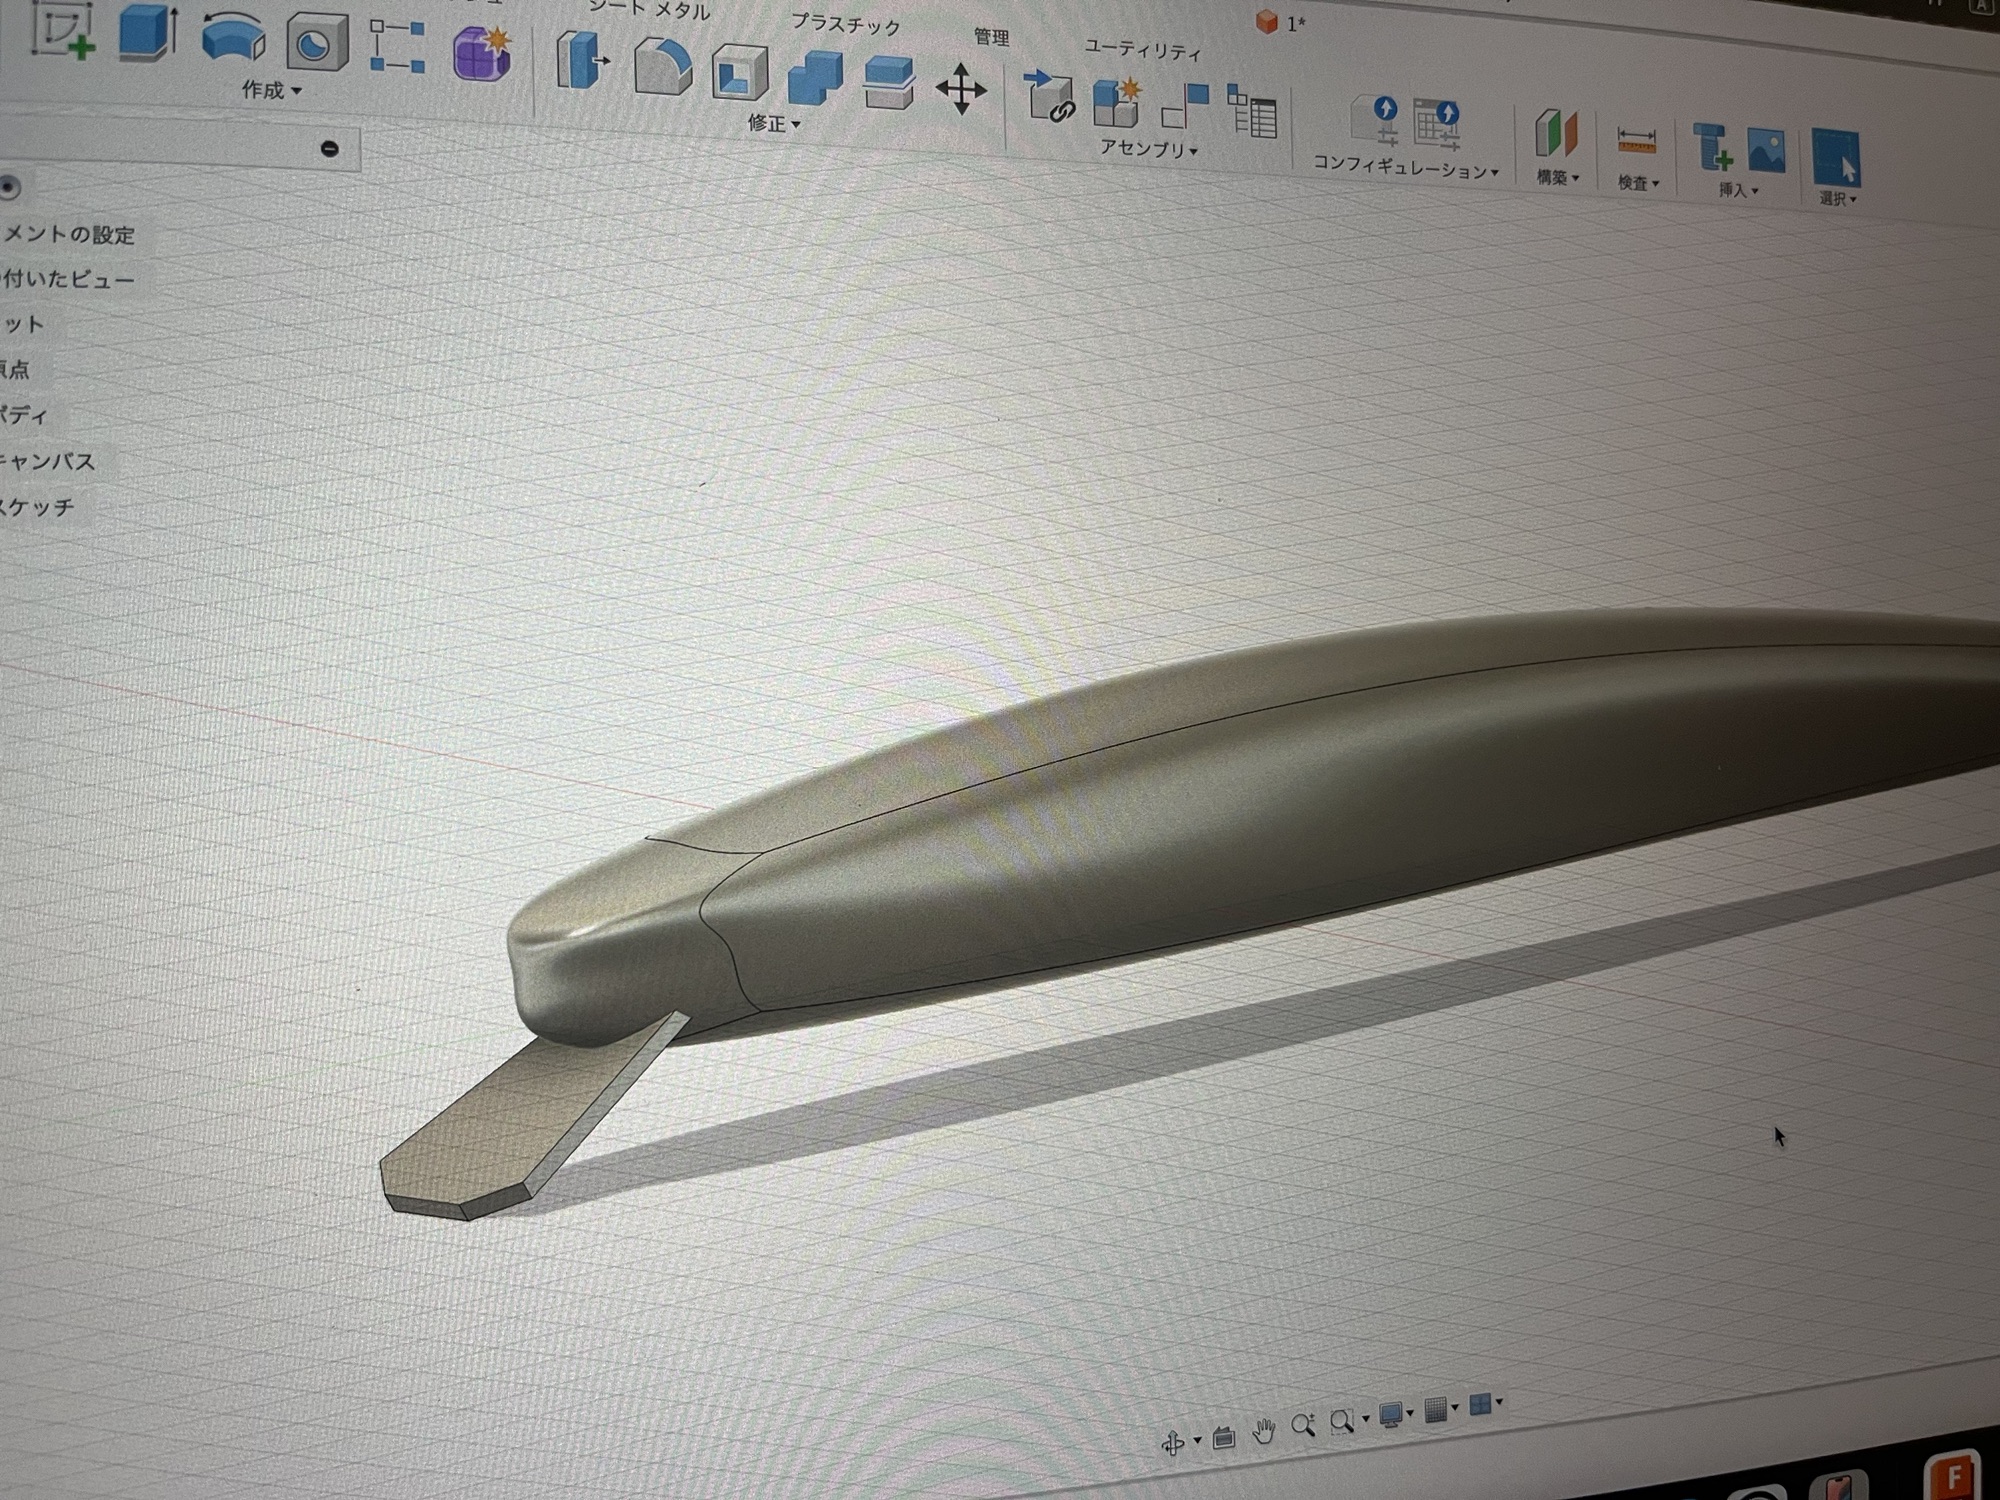2000x1500 pixels.
Task: Click the Offset Plane construct icon
Action: 1556,134
